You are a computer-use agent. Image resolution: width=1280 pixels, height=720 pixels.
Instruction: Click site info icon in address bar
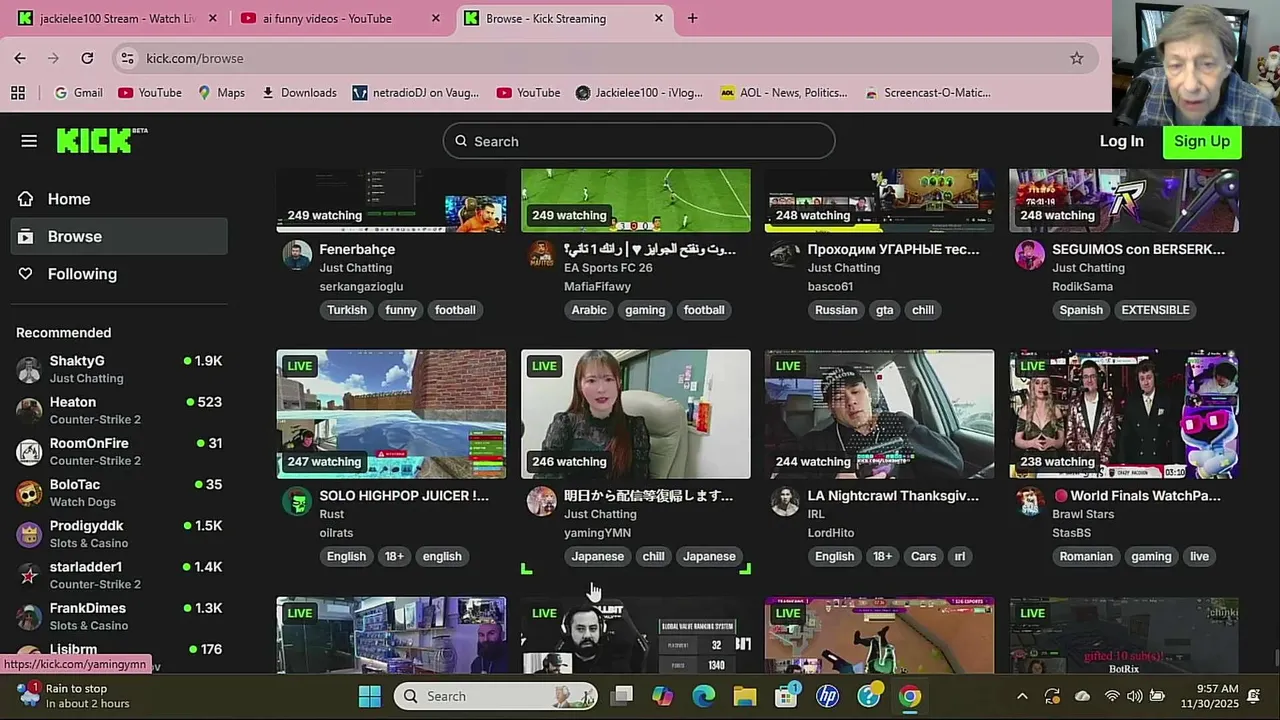[x=127, y=58]
